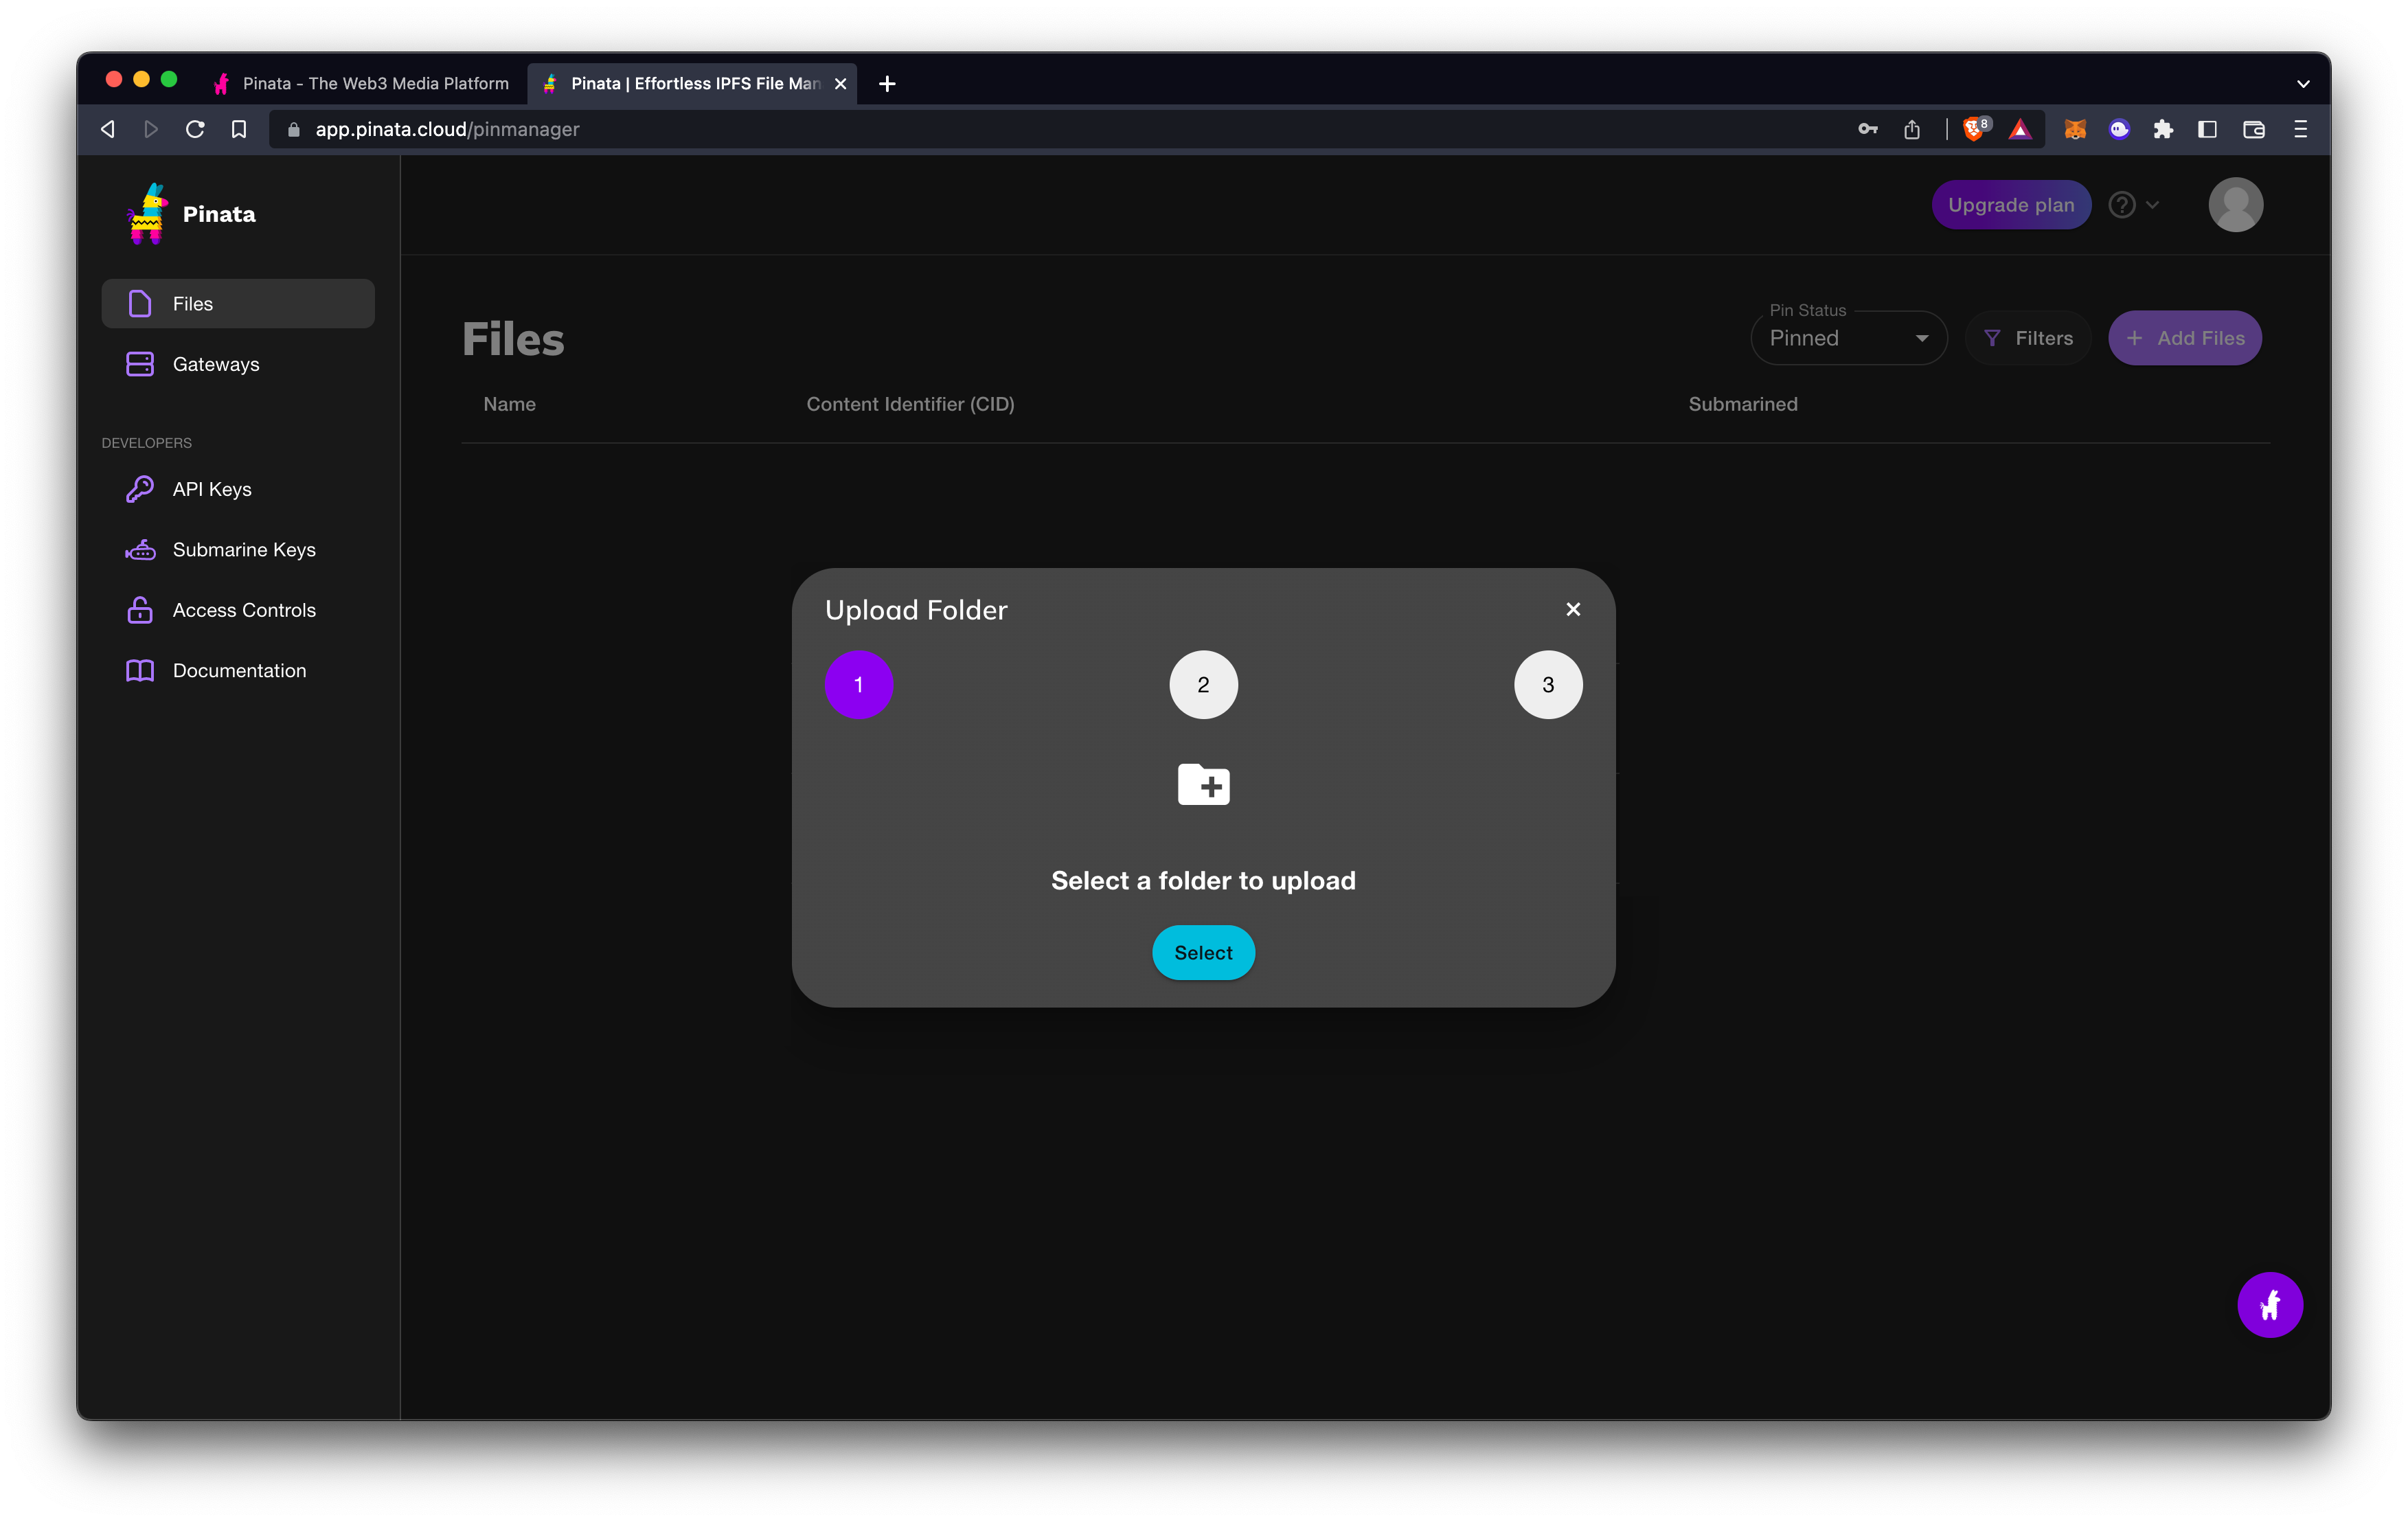Open Gateways in the sidebar
This screenshot has height=1522, width=2408.
(x=215, y=364)
